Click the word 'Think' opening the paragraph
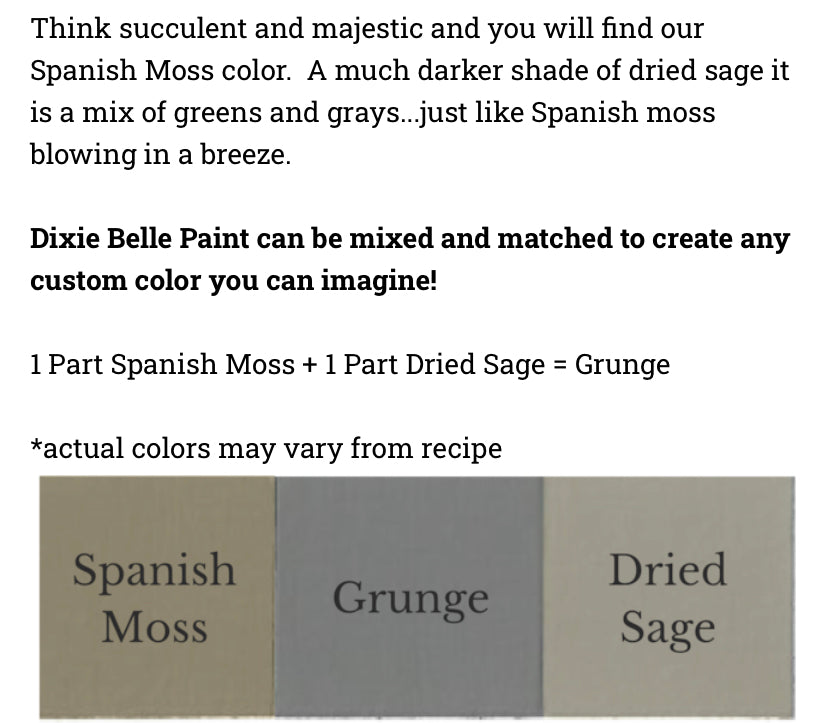The image size is (828, 723). point(71,28)
